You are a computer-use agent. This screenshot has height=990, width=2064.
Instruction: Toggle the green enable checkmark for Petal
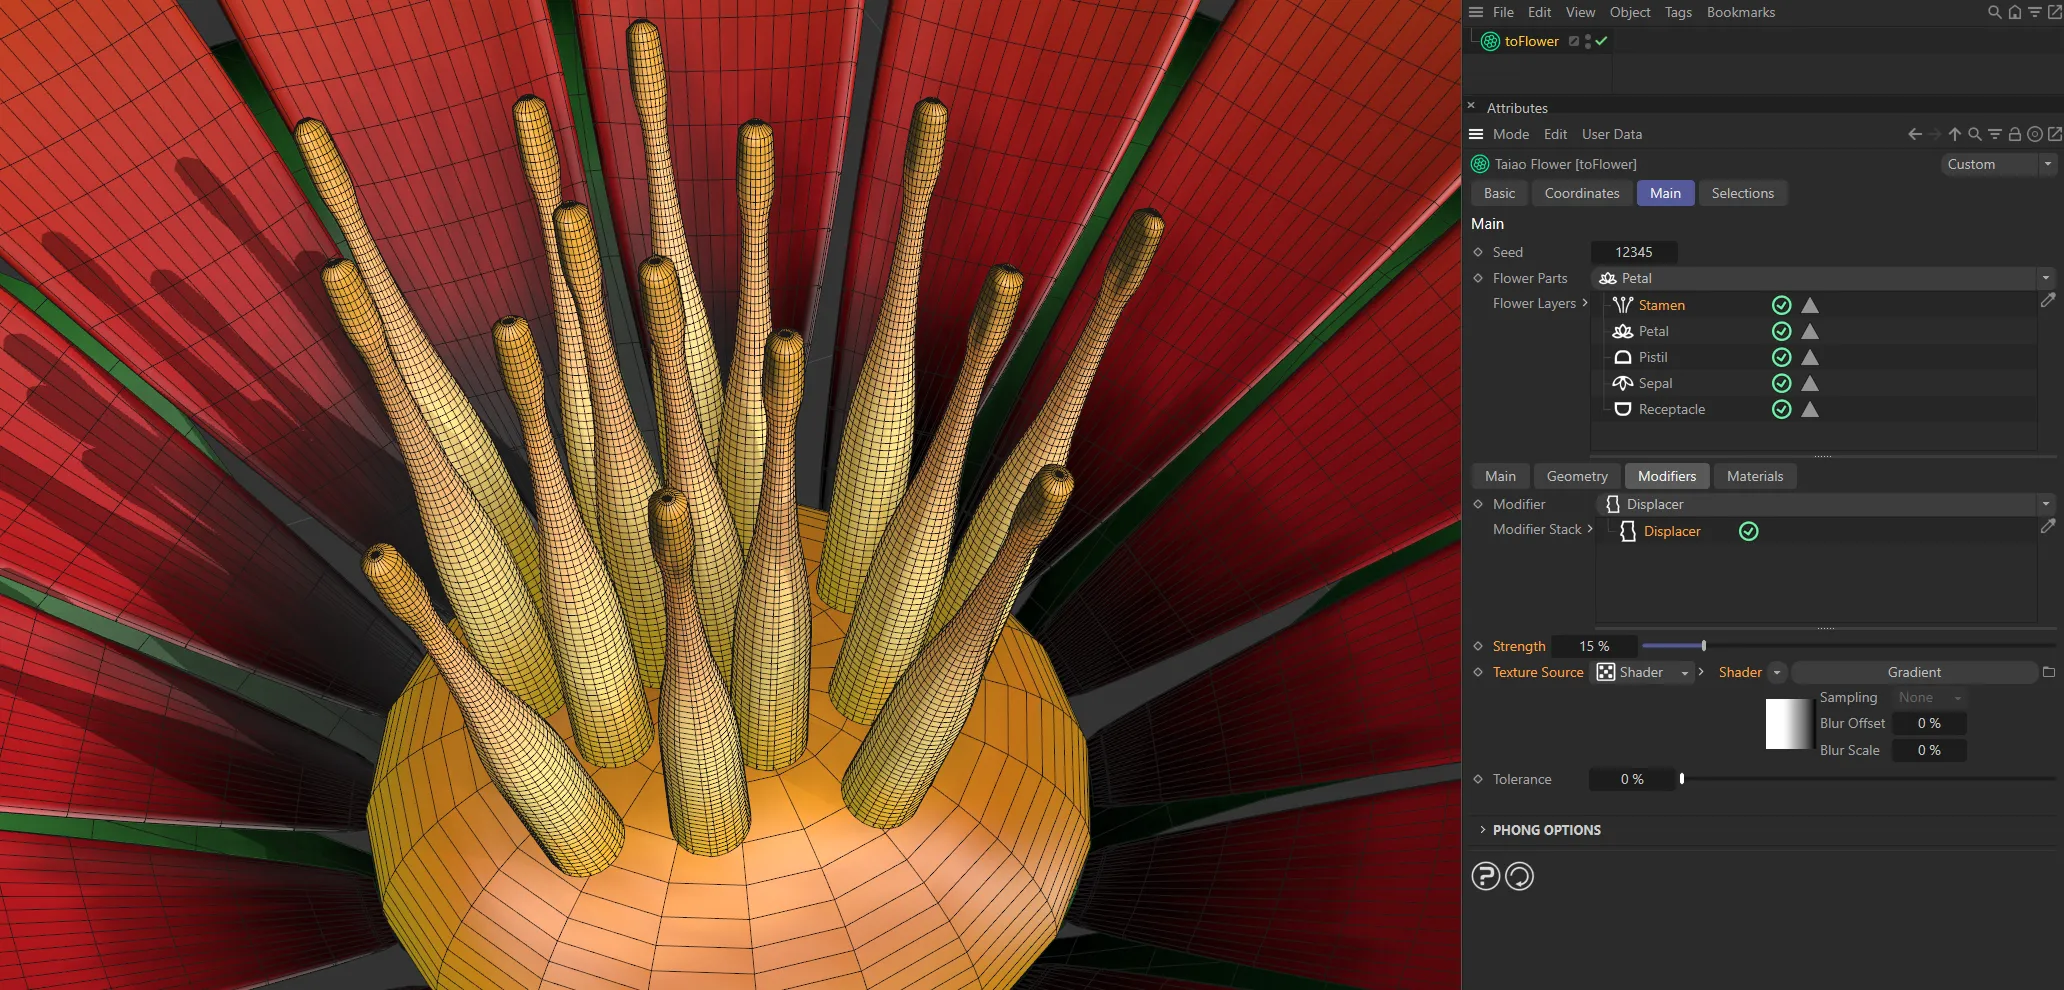click(1781, 331)
